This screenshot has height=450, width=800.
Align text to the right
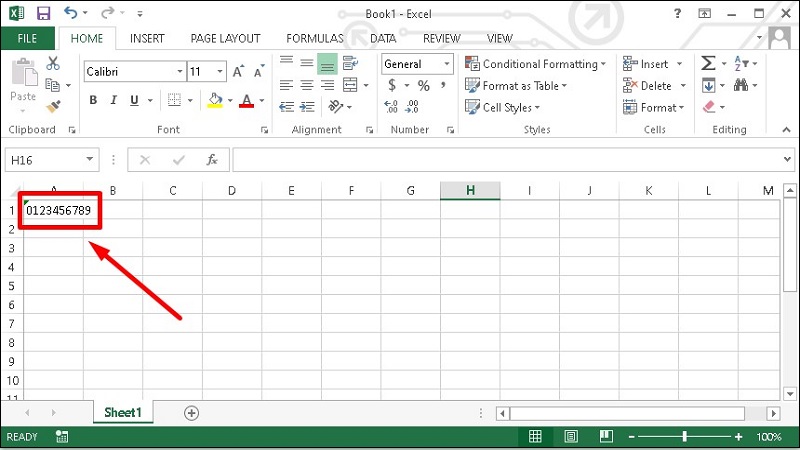click(327, 85)
